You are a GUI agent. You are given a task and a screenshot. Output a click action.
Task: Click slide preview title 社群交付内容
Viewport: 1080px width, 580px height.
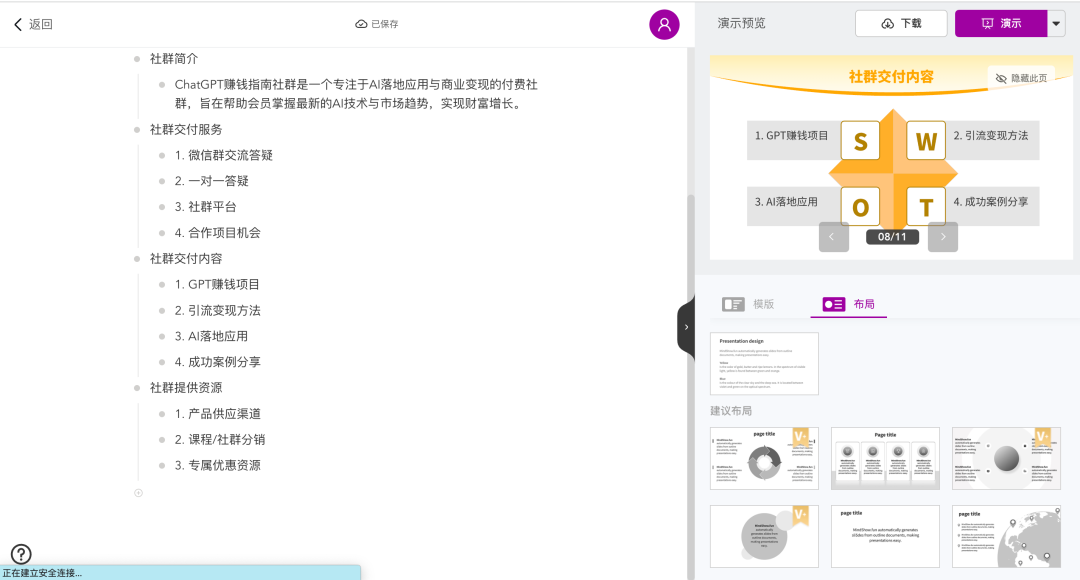pyautogui.click(x=891, y=76)
